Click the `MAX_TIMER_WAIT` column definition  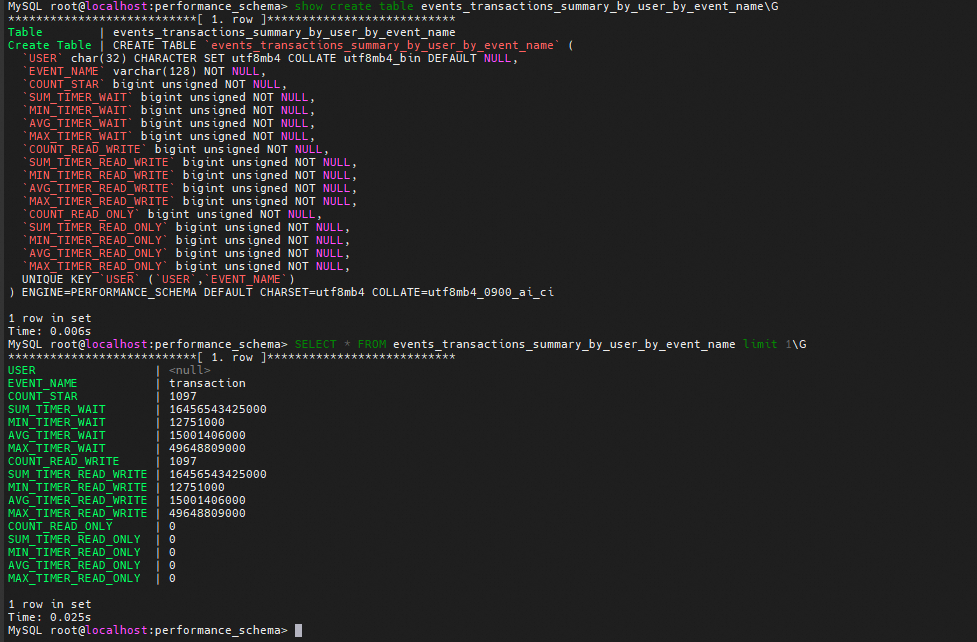coord(168,136)
